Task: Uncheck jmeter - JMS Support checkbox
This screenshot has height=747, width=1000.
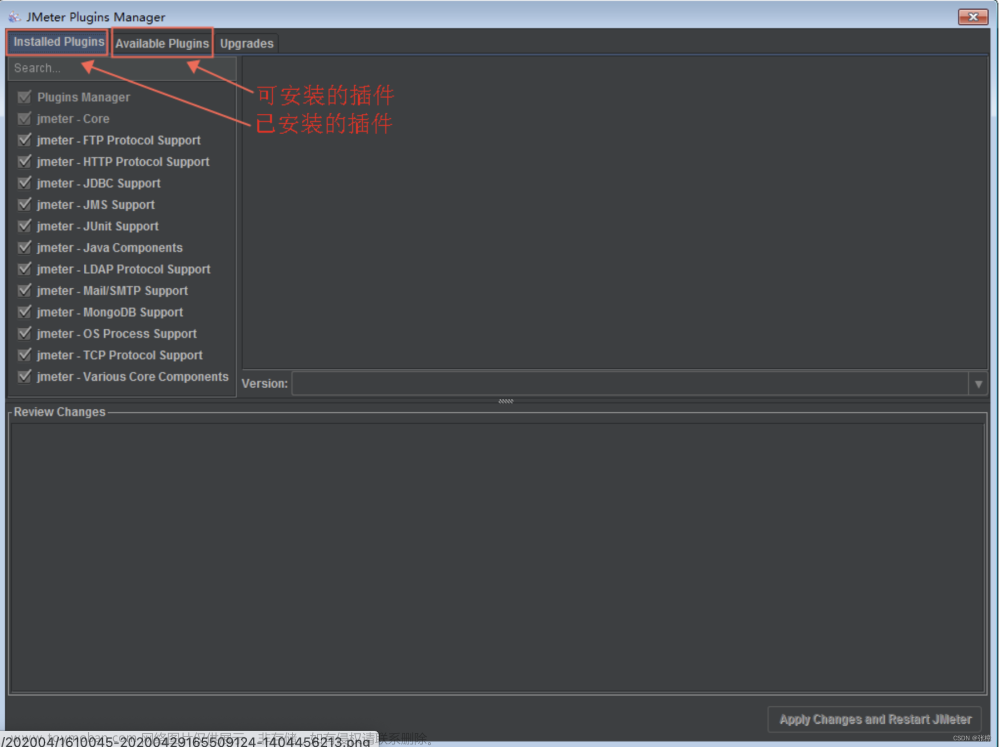Action: point(24,205)
